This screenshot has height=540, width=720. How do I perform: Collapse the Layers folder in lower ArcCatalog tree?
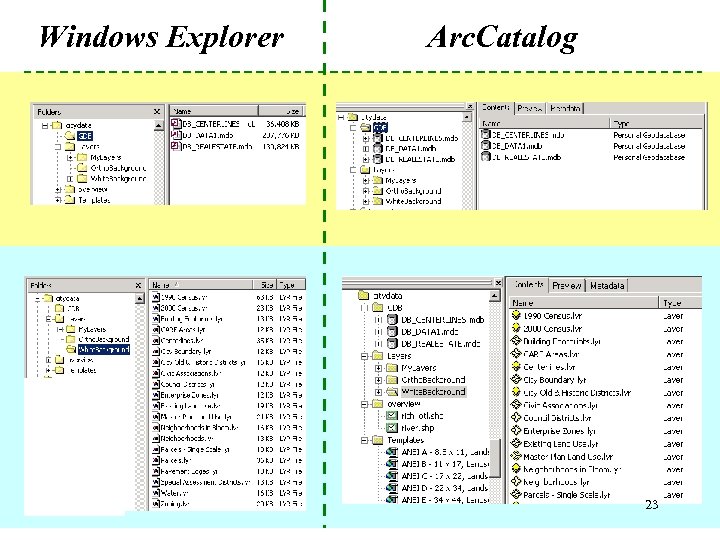364,356
